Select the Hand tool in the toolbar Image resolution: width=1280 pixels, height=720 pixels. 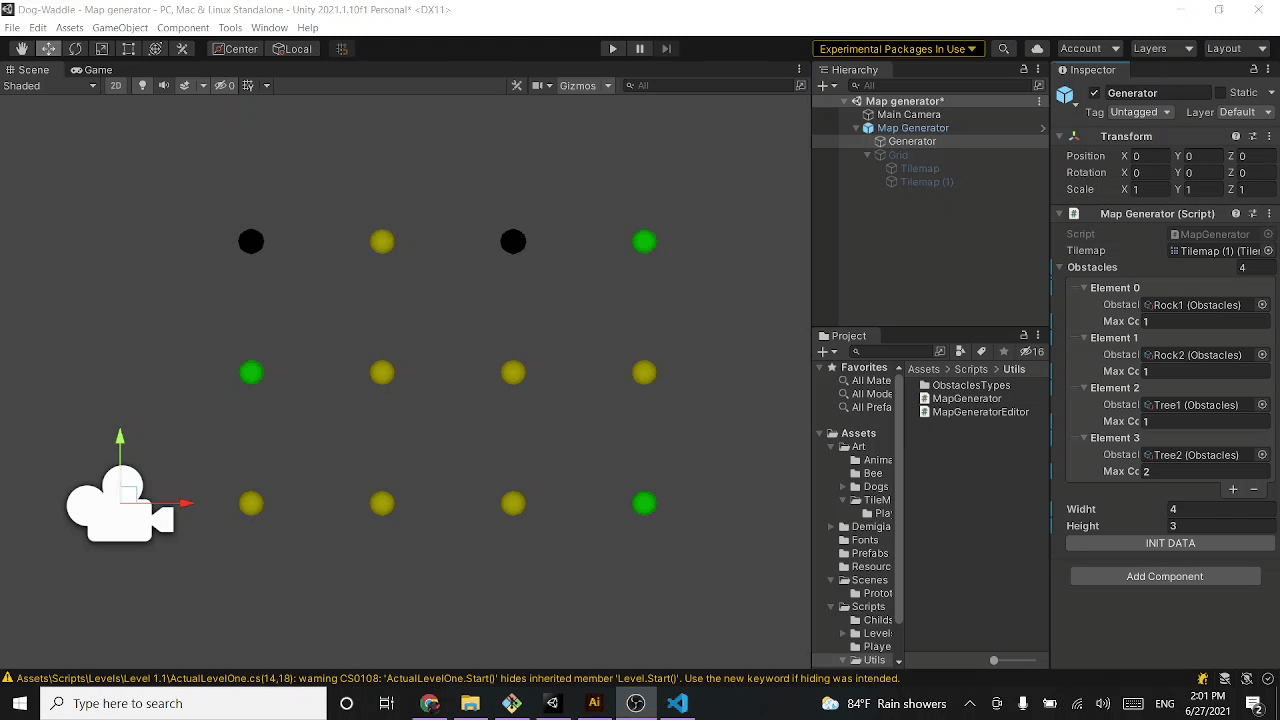tap(22, 49)
